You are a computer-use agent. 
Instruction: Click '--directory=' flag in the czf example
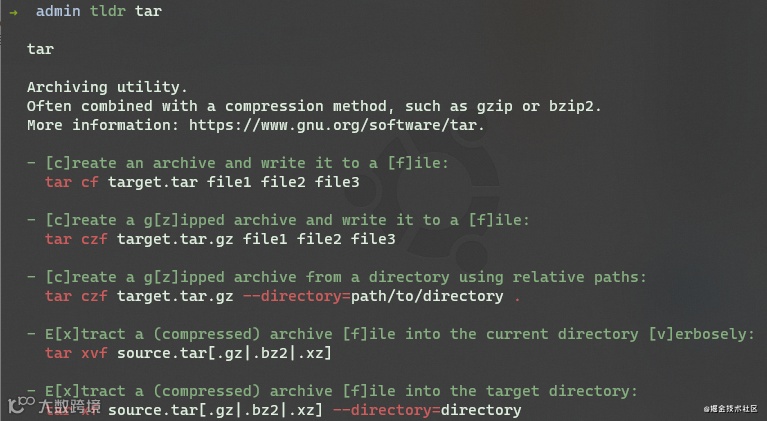(297, 296)
